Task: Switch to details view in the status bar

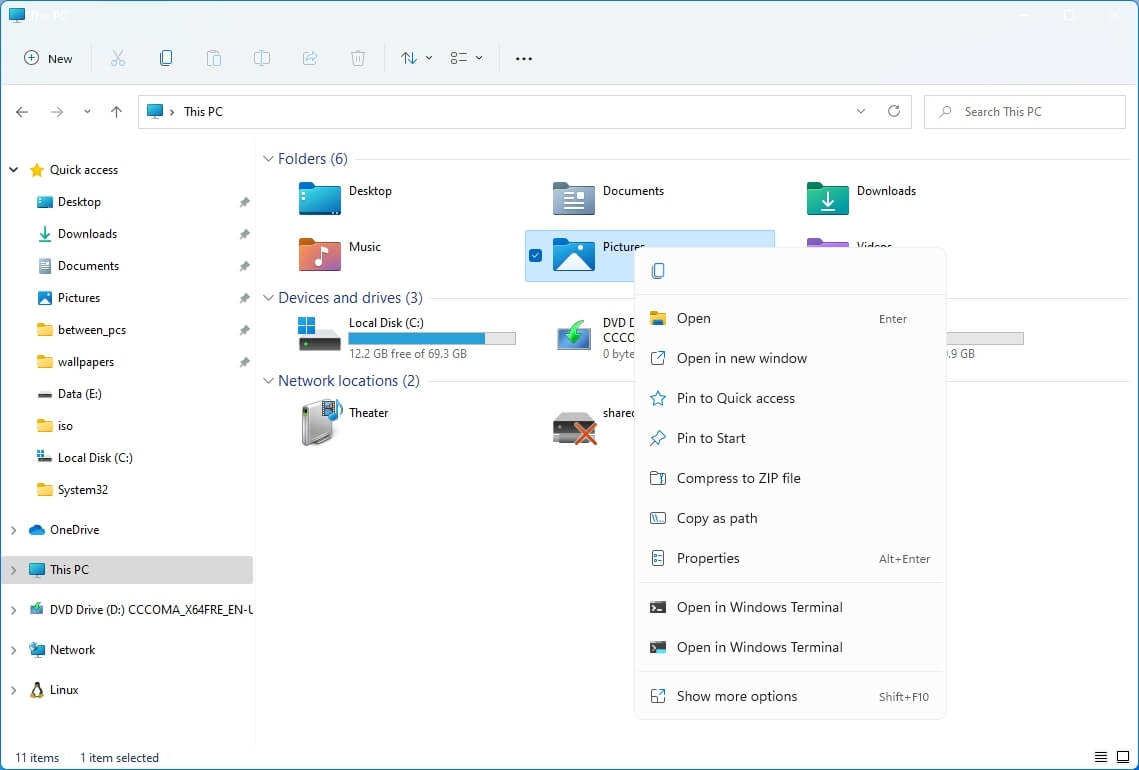Action: coord(1100,757)
